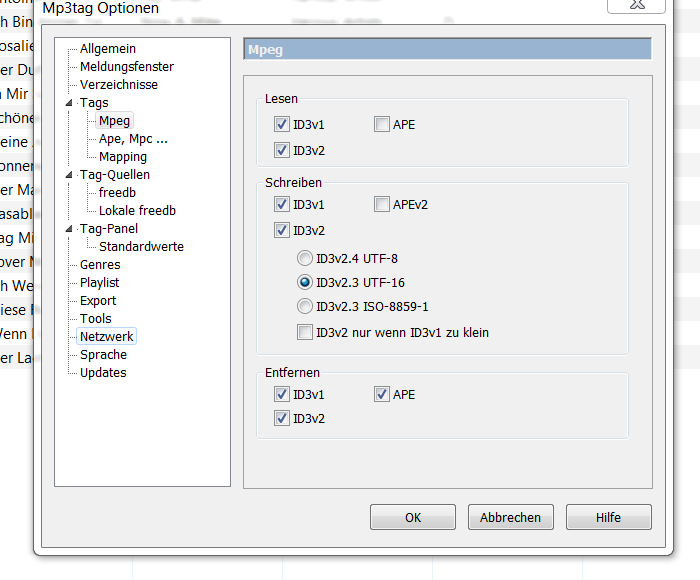700x580 pixels.
Task: Open Lokale freedb settings
Action: coord(138,210)
